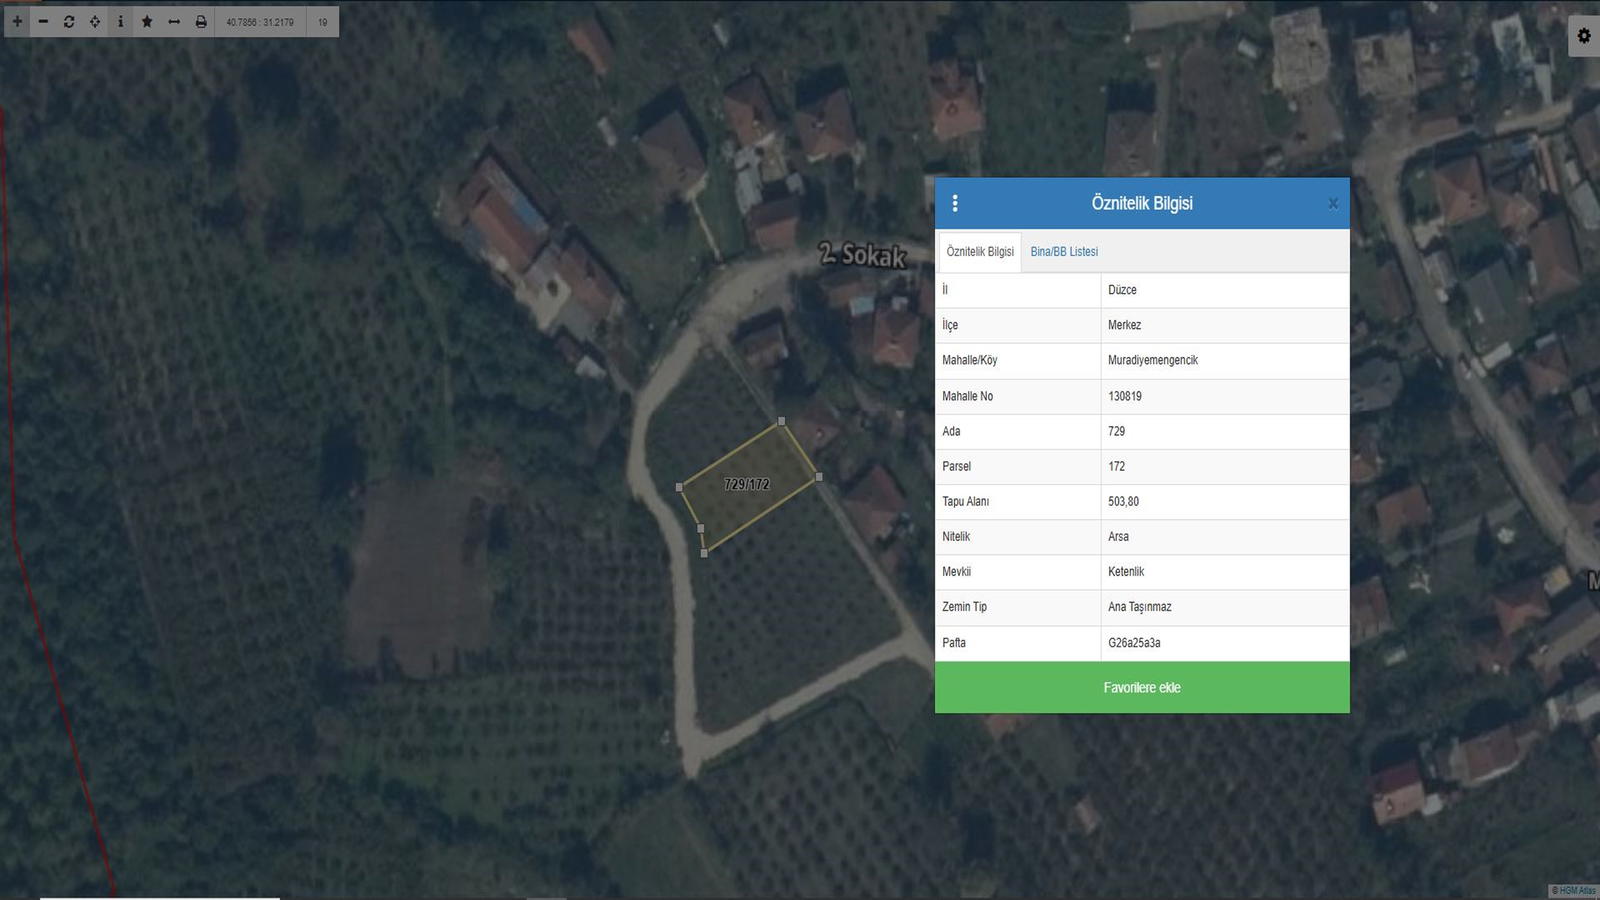1600x900 pixels.
Task: Click the print icon in toolbar
Action: [x=201, y=21]
